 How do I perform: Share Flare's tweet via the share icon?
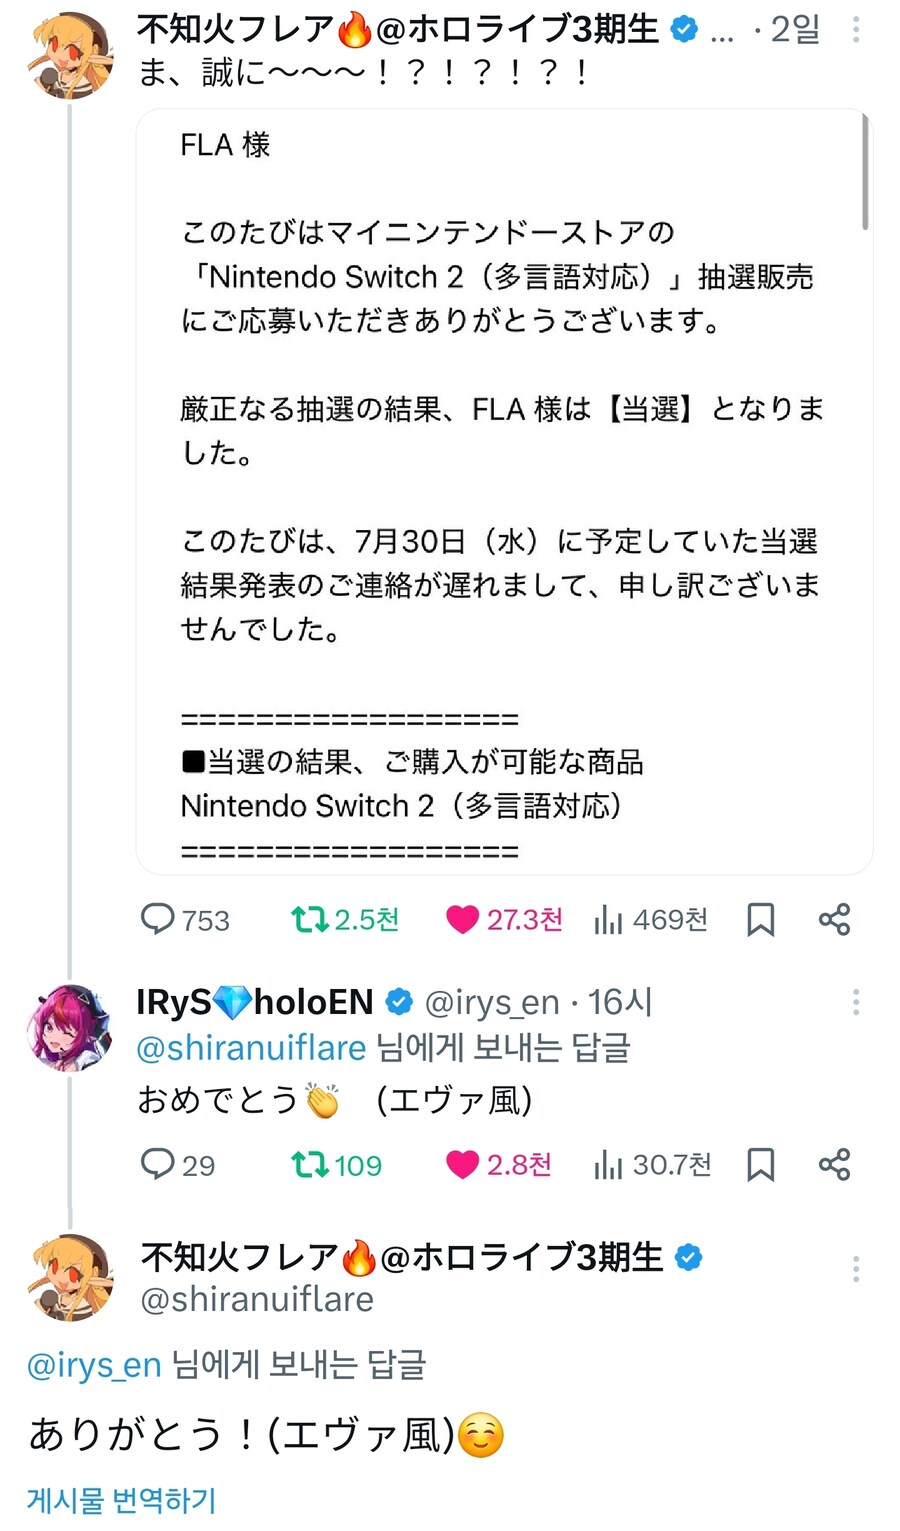pos(835,919)
